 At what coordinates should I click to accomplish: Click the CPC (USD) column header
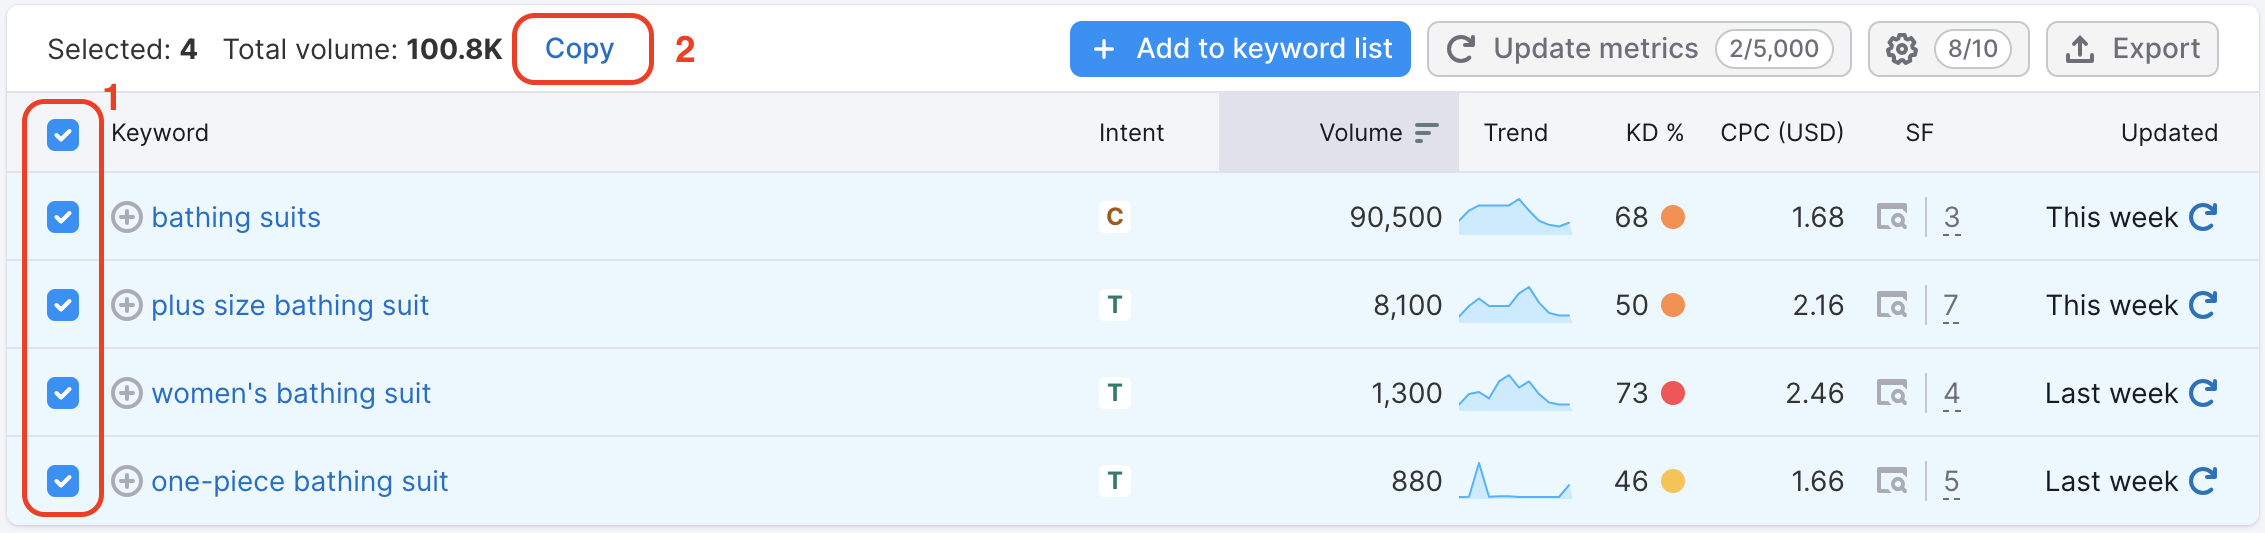[x=1782, y=132]
